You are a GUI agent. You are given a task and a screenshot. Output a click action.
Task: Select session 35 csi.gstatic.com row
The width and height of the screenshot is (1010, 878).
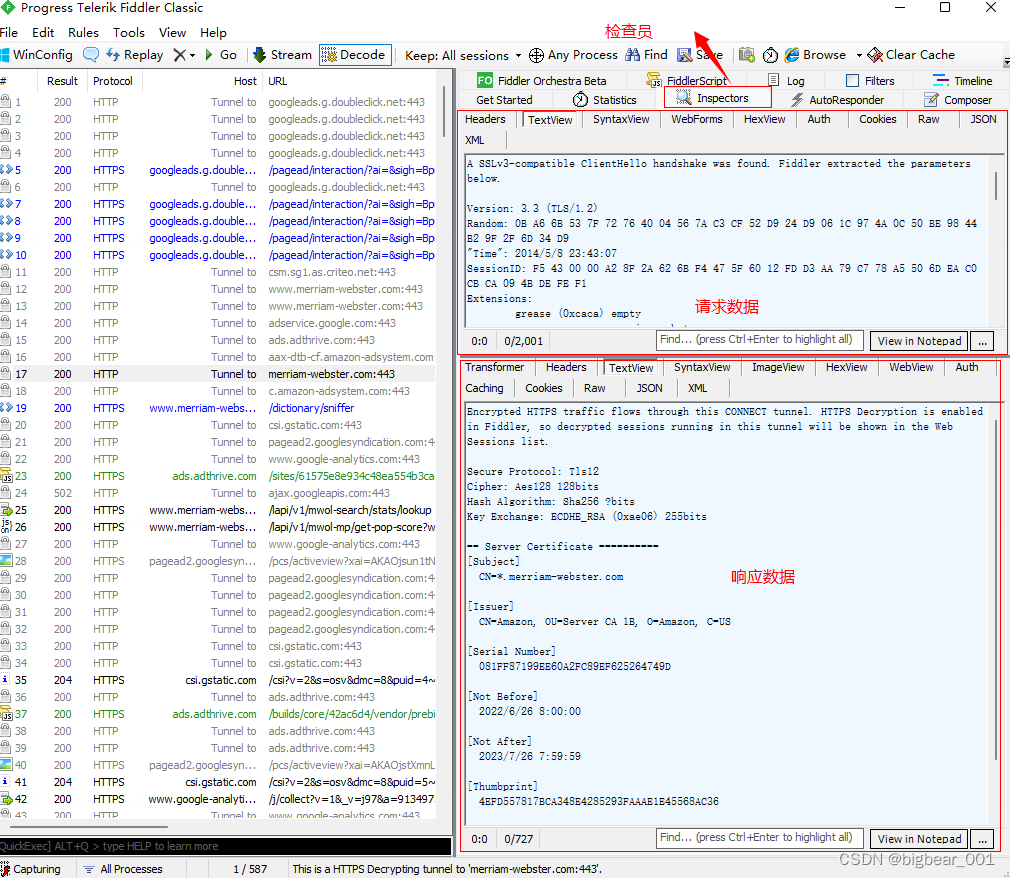click(x=217, y=680)
